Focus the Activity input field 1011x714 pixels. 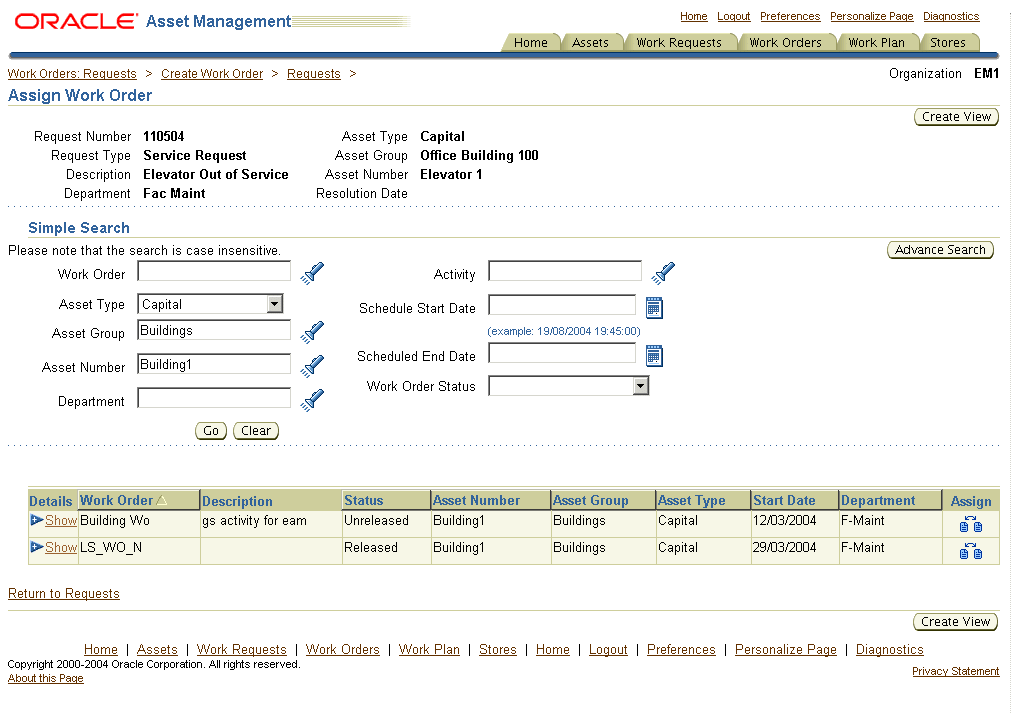click(565, 271)
